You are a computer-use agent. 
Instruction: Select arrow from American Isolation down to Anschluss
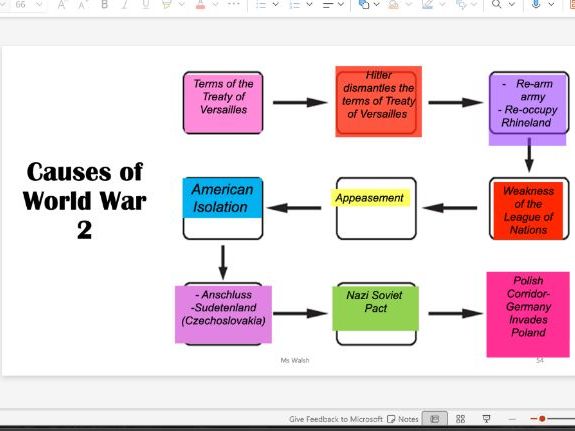223,263
